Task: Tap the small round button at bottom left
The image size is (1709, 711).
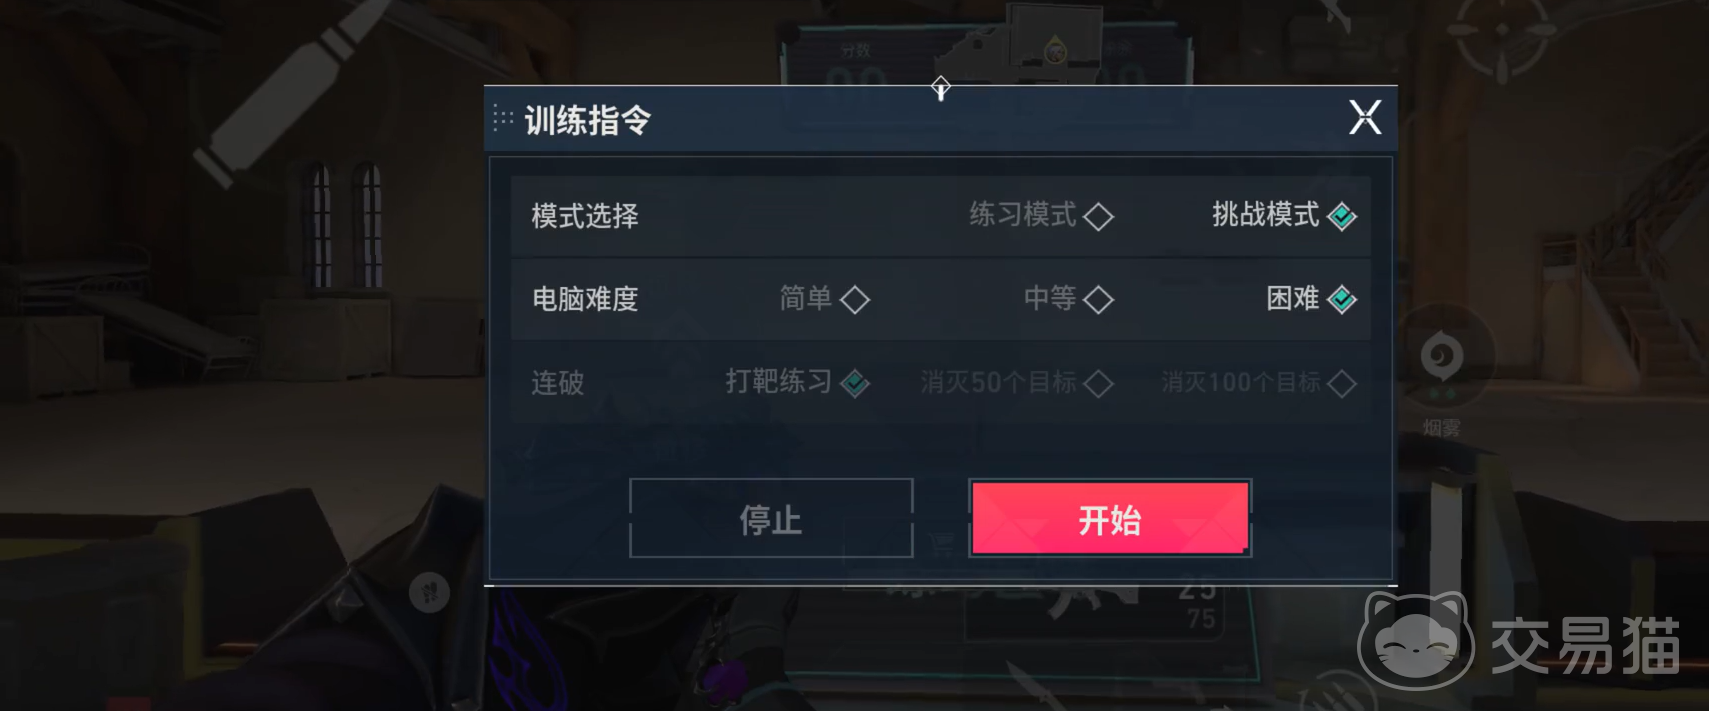Action: [x=429, y=593]
